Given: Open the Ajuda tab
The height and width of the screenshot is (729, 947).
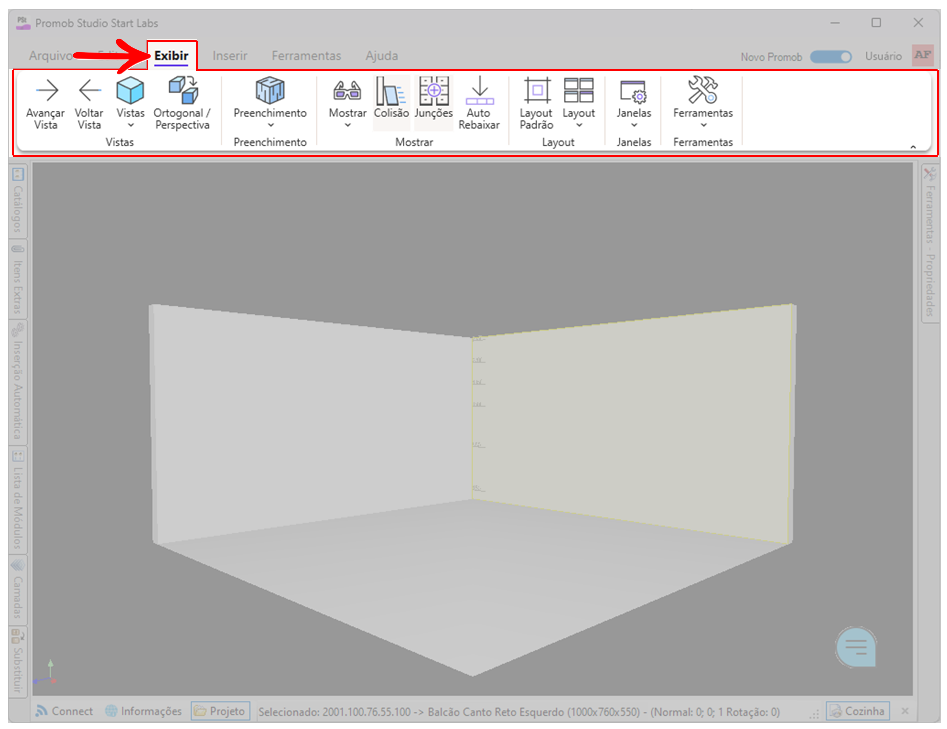Looking at the screenshot, I should coord(382,56).
